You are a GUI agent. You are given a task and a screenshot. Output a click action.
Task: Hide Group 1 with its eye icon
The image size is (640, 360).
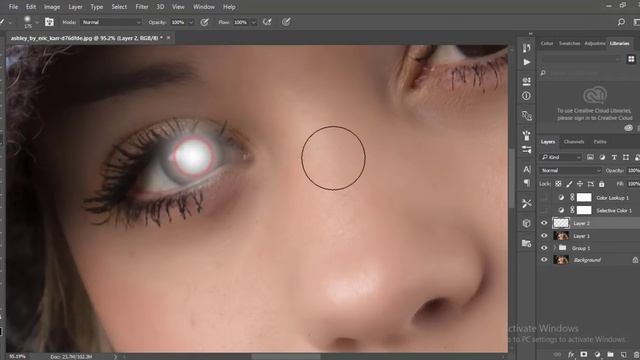544,248
